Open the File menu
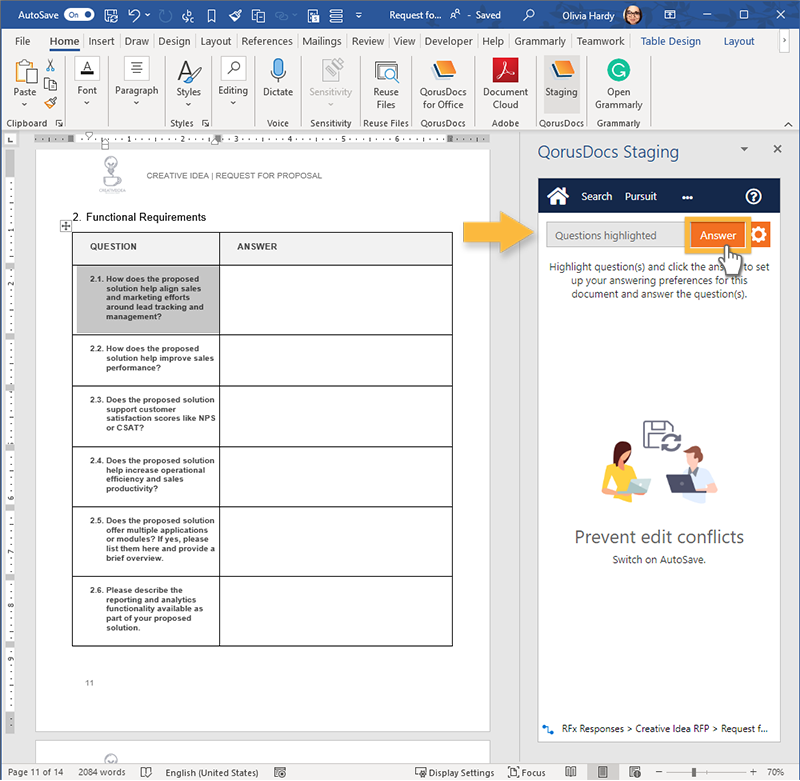Viewport: 800px width, 781px height. (x=22, y=41)
